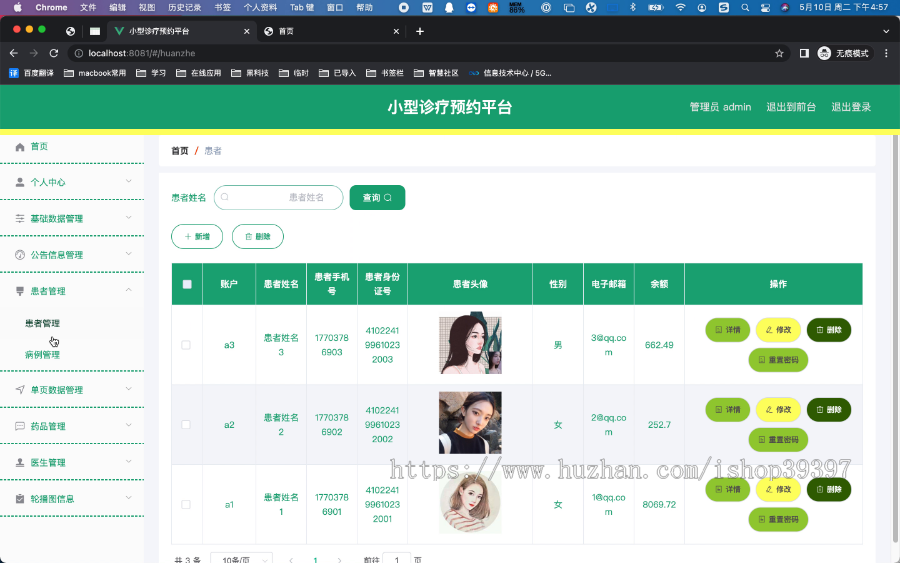The image size is (900, 563).
Task: Toggle the select-all checkbox in table header
Action: pyautogui.click(x=187, y=284)
